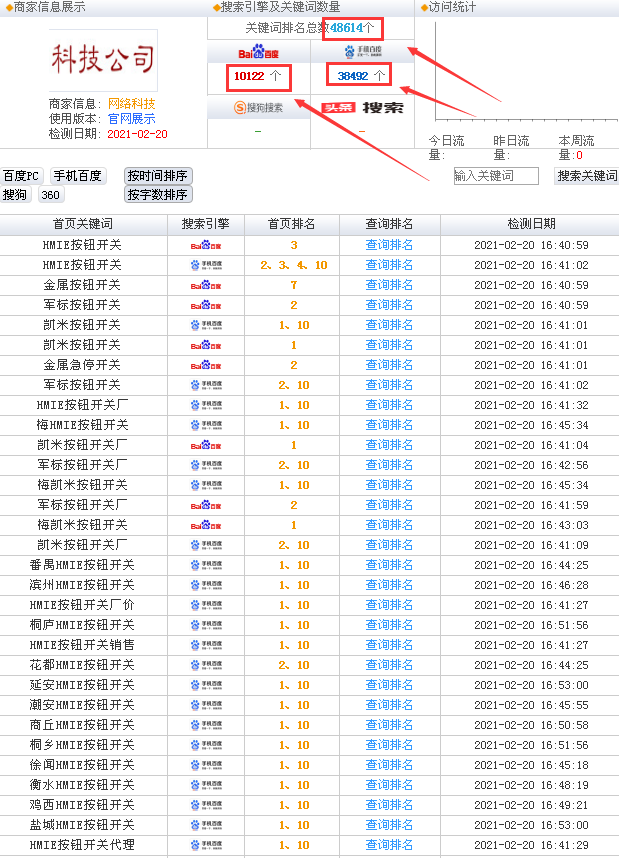Click mobile Baidu icon in 桐庐HMIE按钮开关 row
Image resolution: width=619 pixels, height=858 pixels.
pyautogui.click(x=206, y=625)
